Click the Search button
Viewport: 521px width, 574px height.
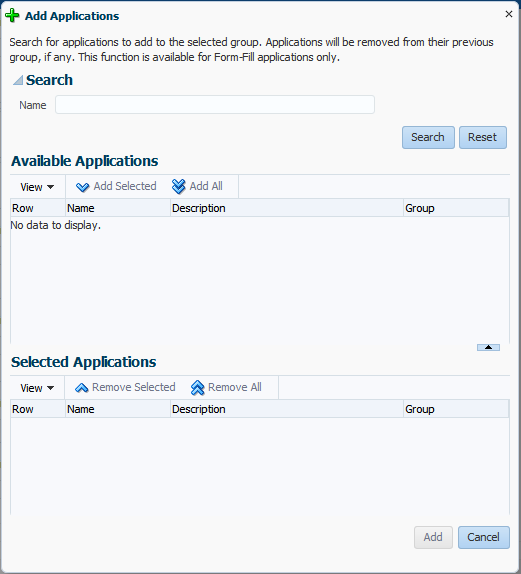pyautogui.click(x=428, y=137)
